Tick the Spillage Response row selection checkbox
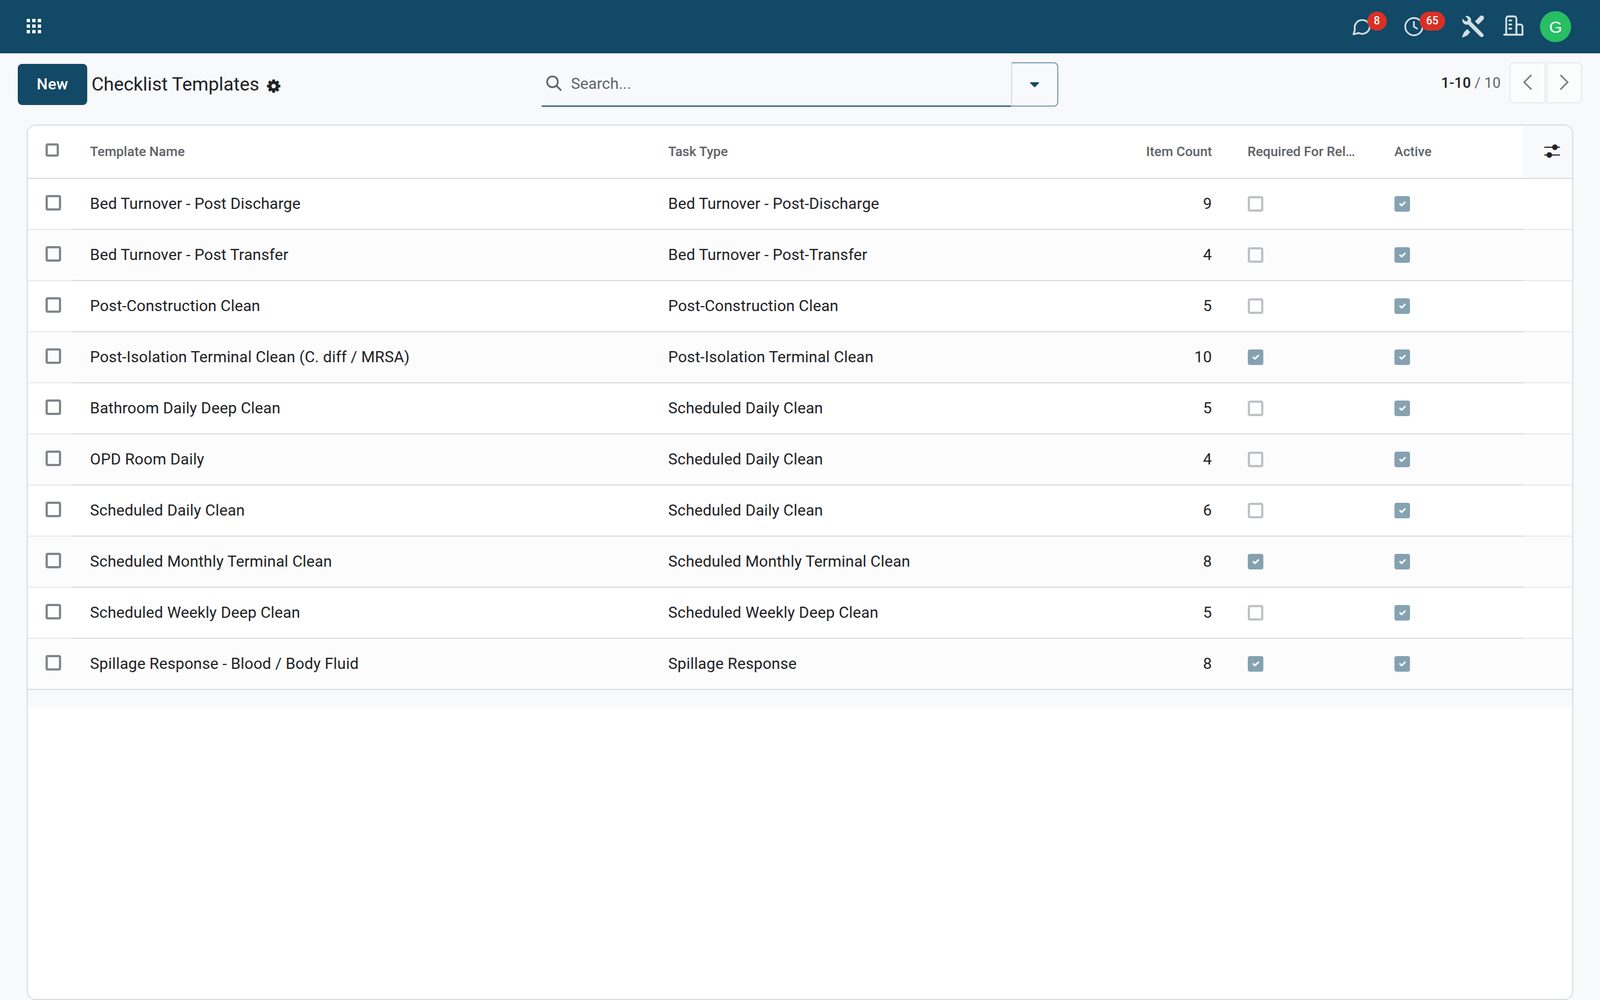The height and width of the screenshot is (1000, 1600). point(53,663)
